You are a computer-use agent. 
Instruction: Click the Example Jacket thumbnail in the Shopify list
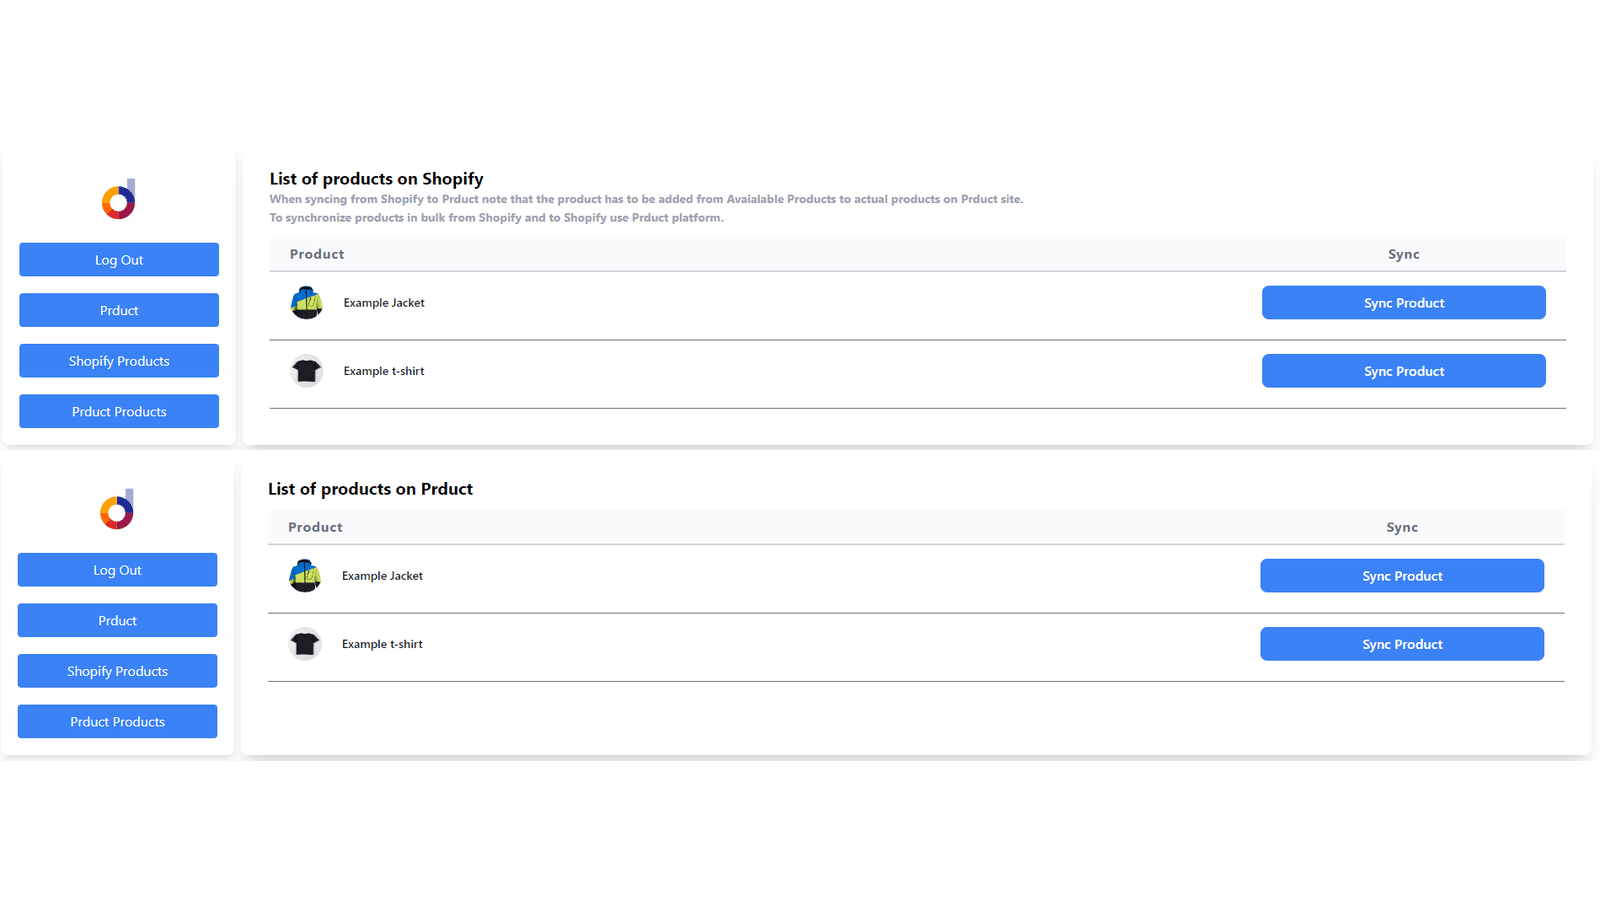[307, 302]
